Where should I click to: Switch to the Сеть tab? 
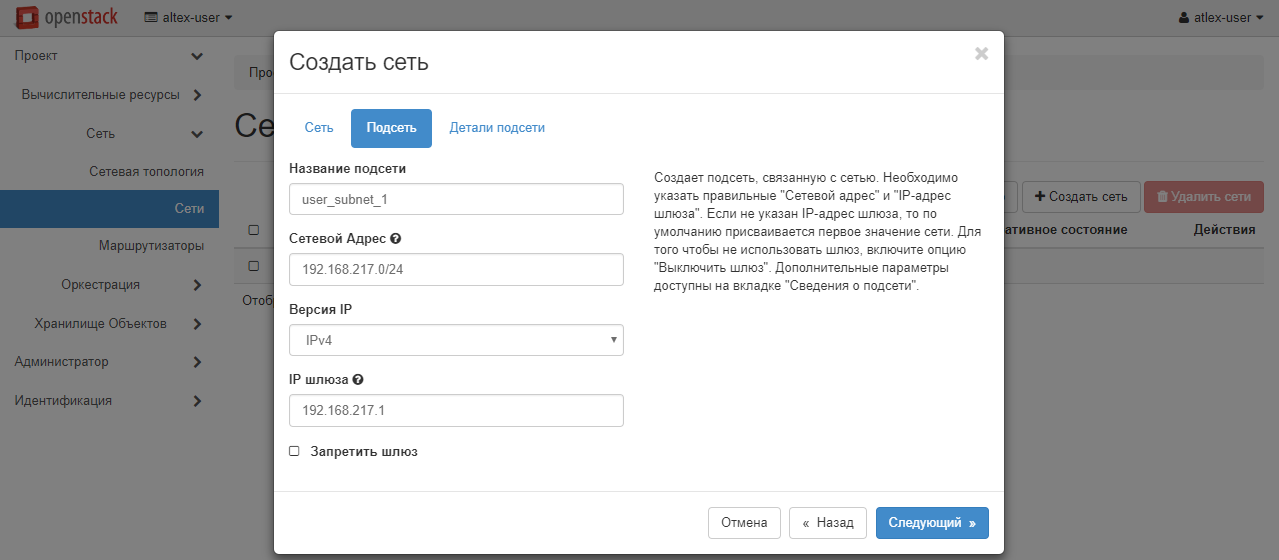319,128
